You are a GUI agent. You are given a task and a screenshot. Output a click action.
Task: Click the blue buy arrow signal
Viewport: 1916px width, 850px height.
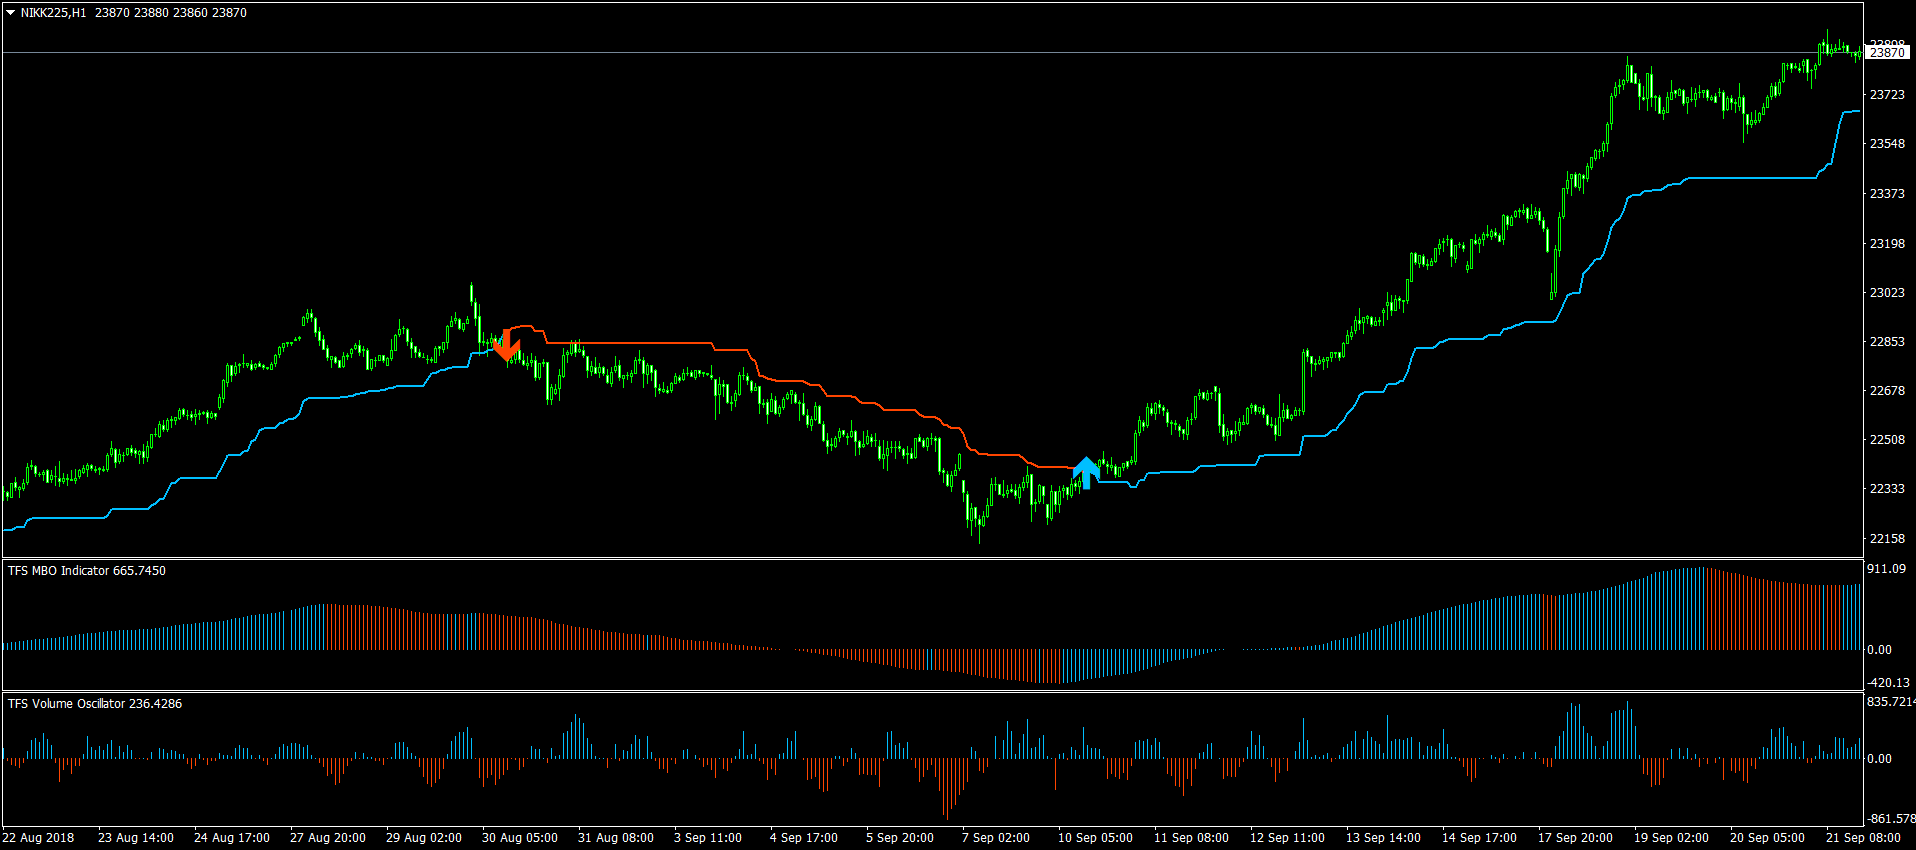click(x=1086, y=472)
